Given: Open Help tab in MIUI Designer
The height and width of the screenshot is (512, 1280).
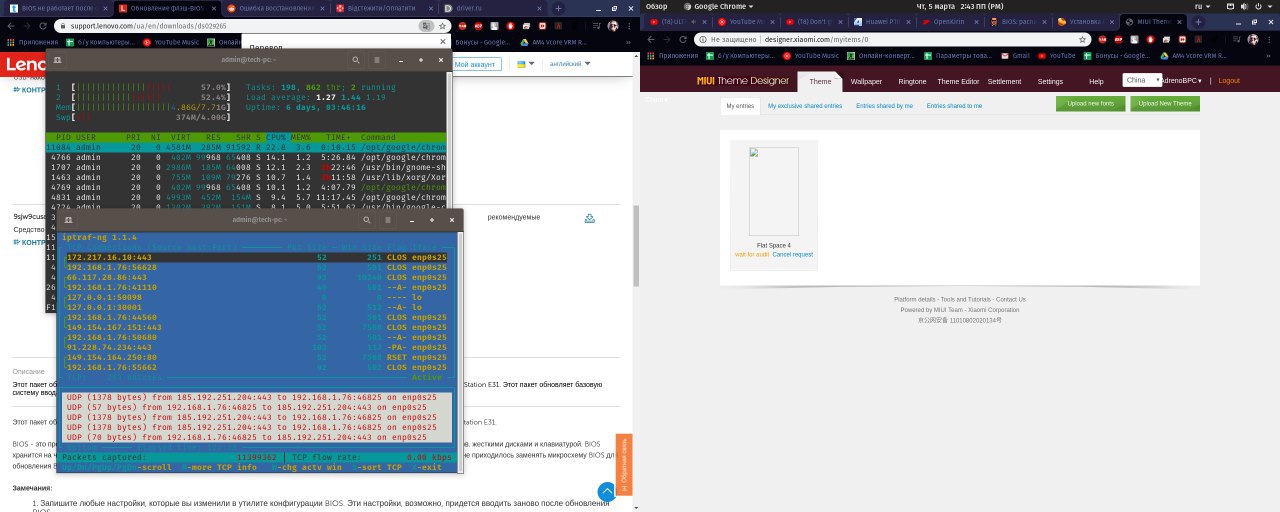Looking at the screenshot, I should tap(1096, 81).
